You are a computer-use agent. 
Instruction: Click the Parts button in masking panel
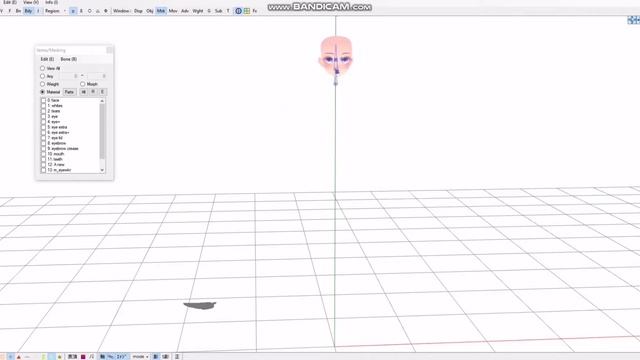[x=69, y=92]
